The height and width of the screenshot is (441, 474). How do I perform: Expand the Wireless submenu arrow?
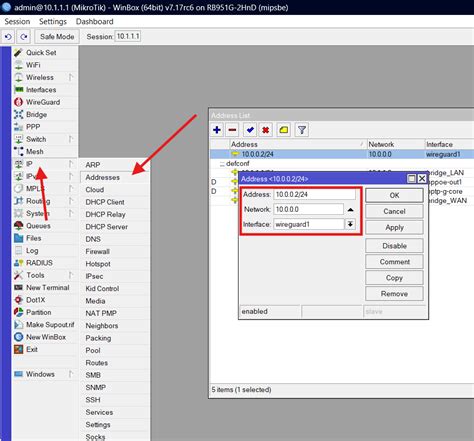click(x=71, y=77)
